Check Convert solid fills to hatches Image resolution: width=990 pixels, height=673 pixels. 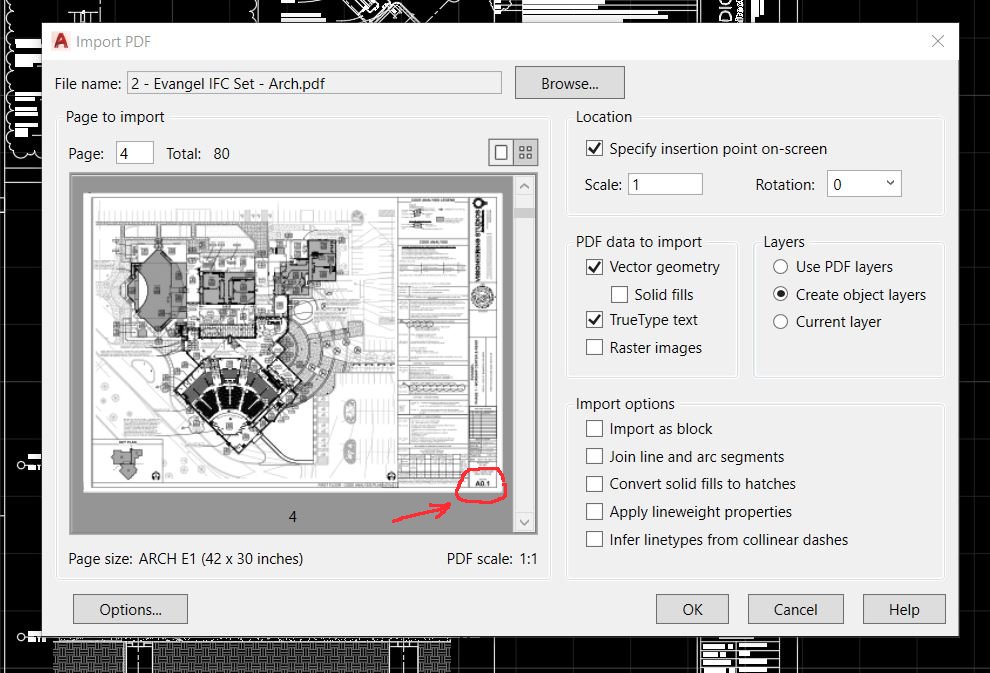click(594, 484)
